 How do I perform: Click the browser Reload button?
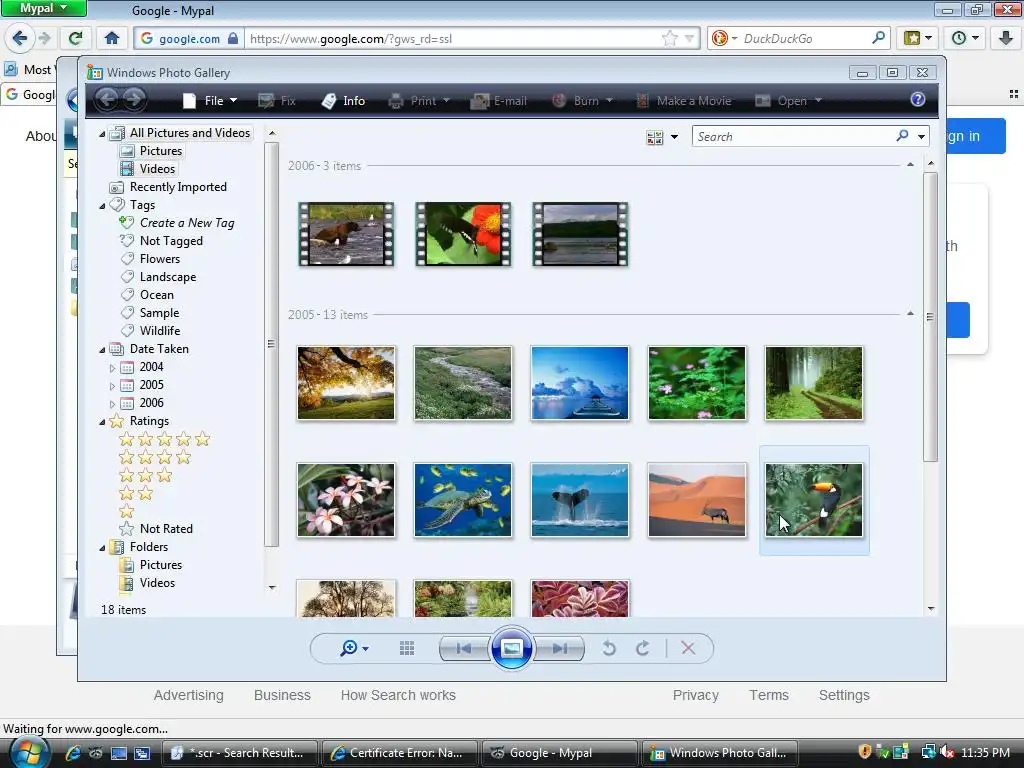(75, 38)
